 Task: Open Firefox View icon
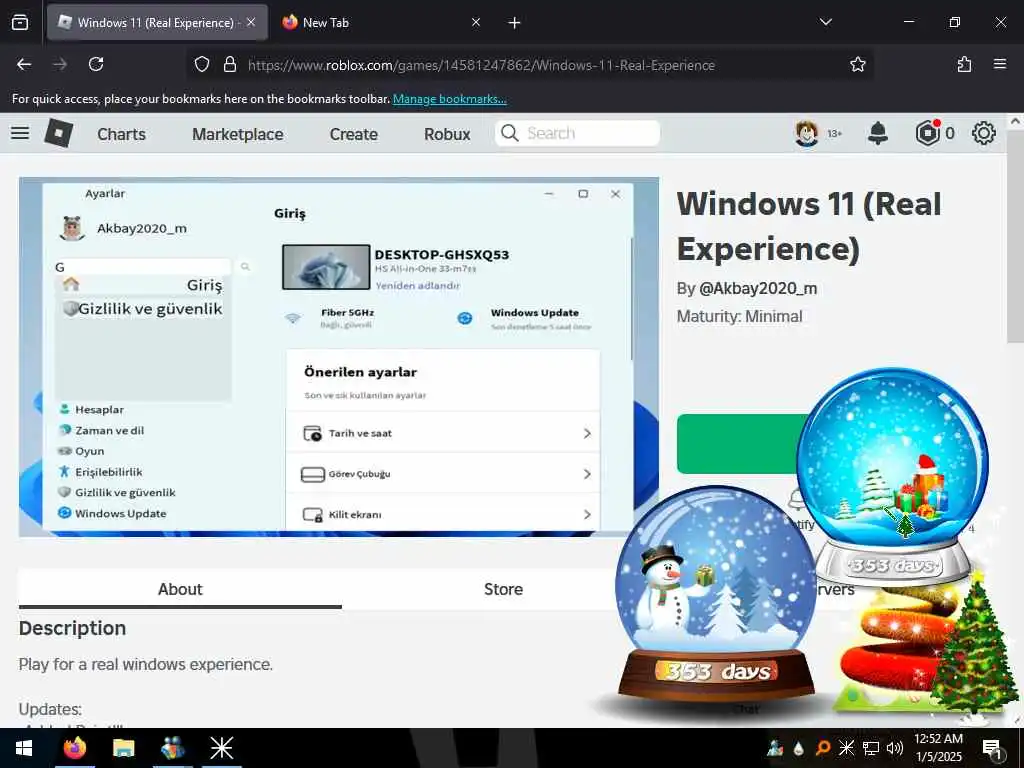click(x=20, y=22)
